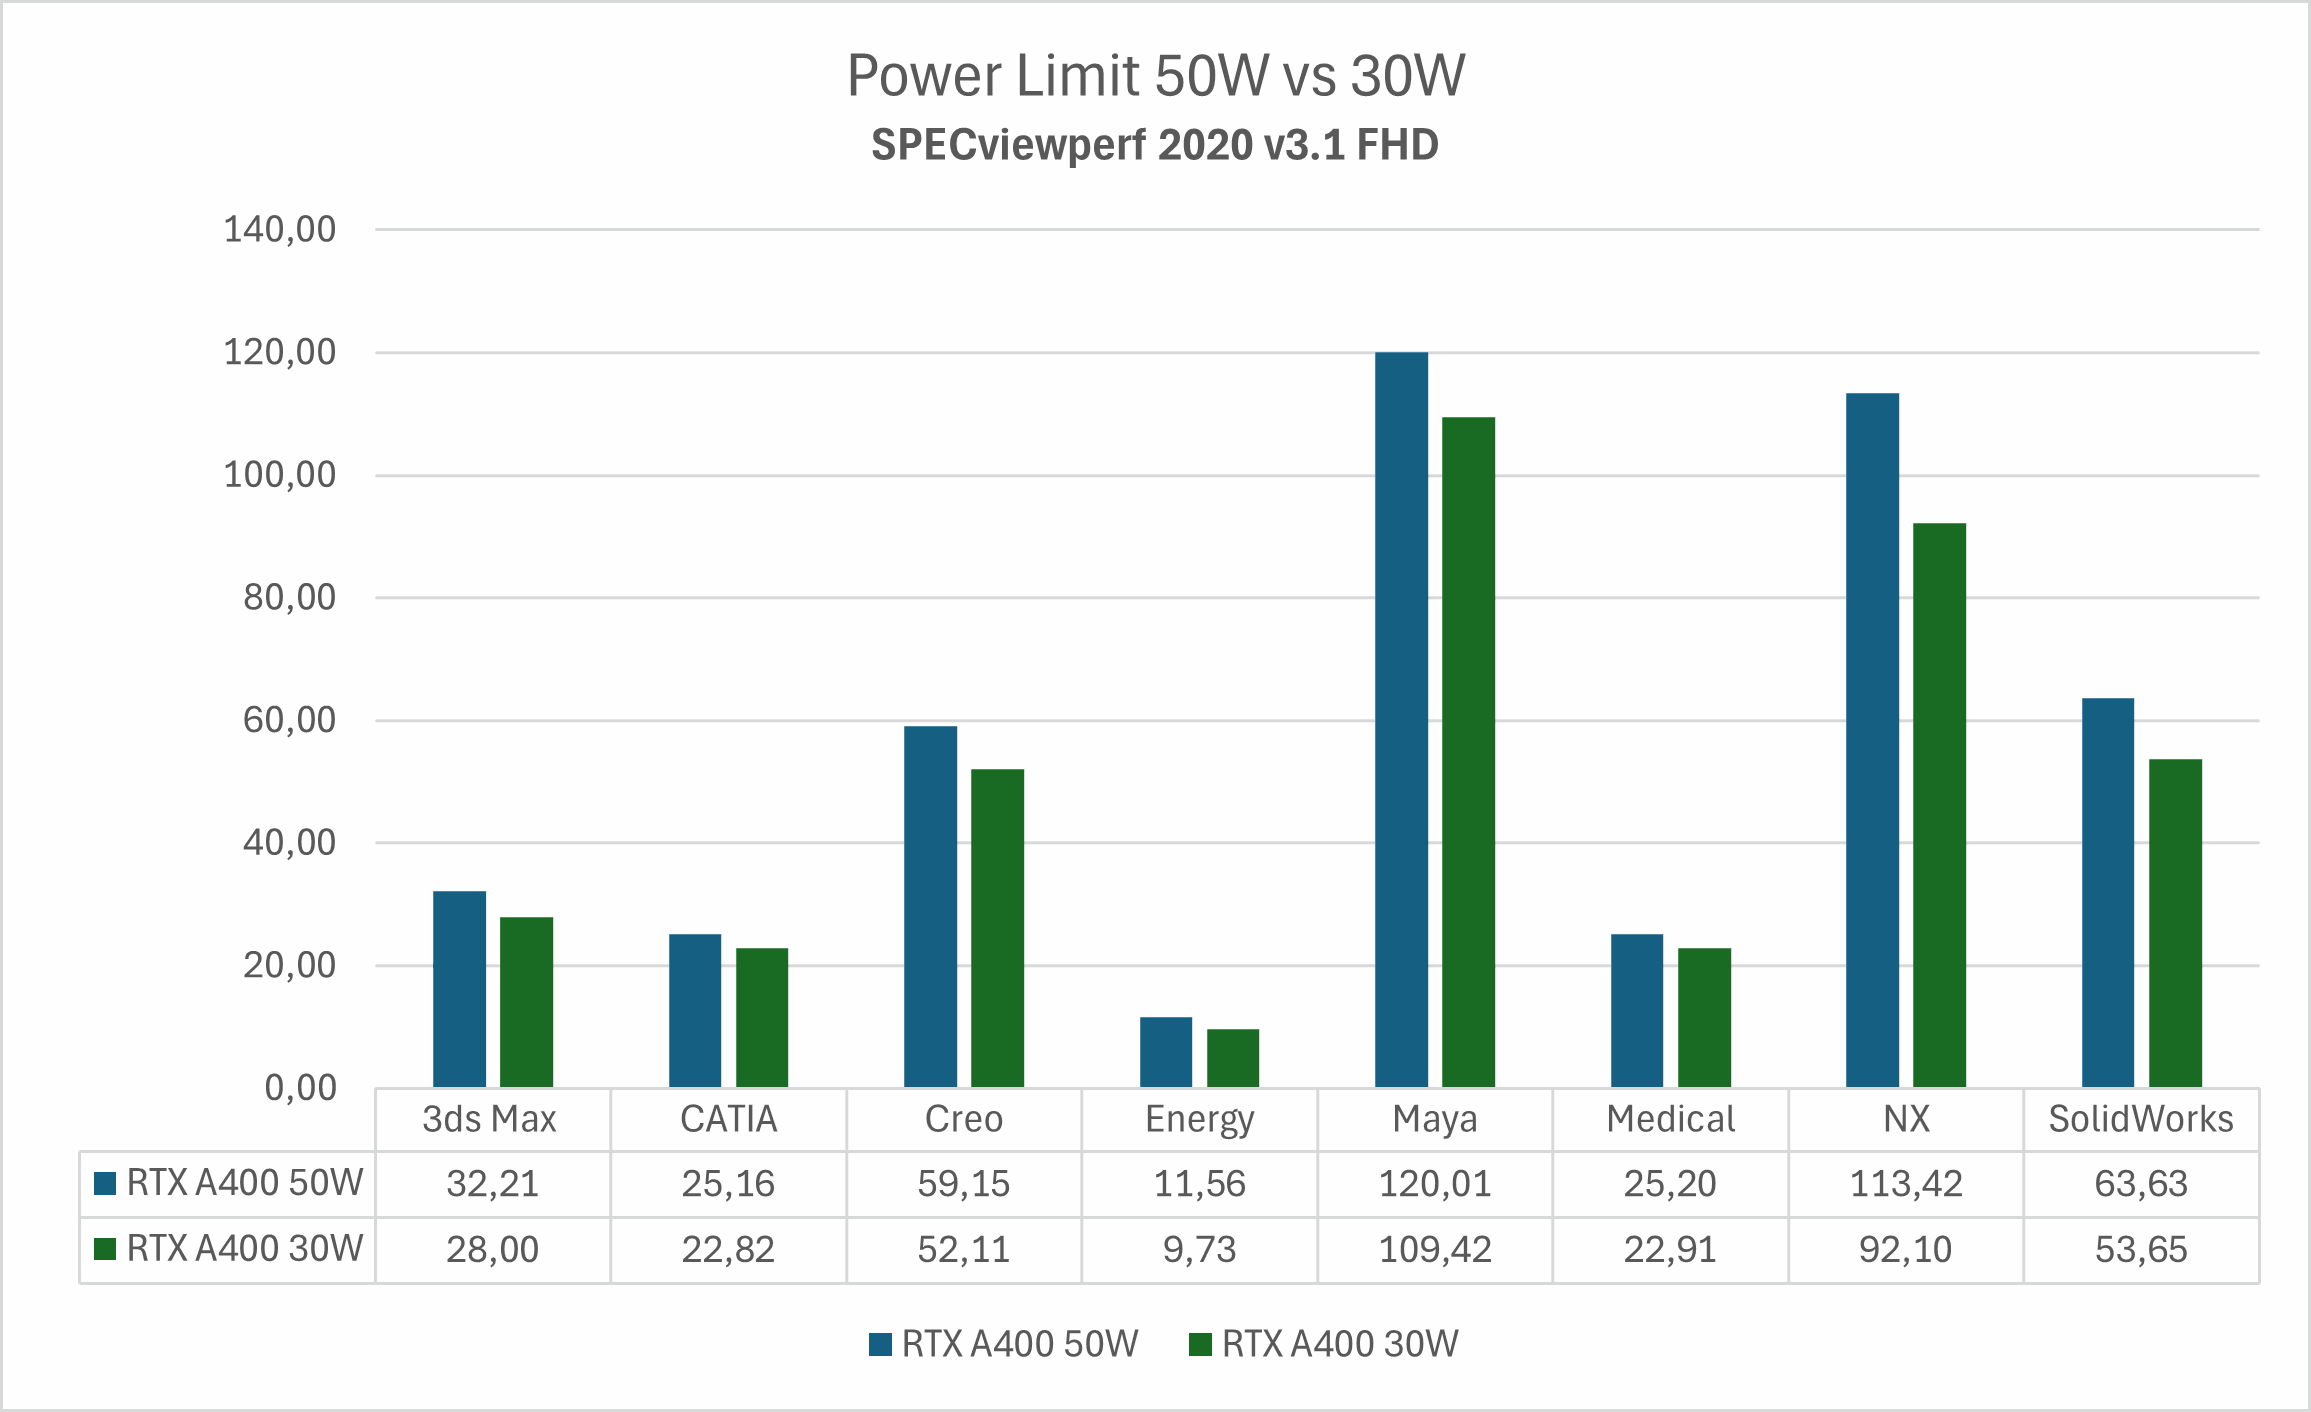Select the 120,01 value under Maya
Screen dimensions: 2311x1412
coord(1435,1183)
